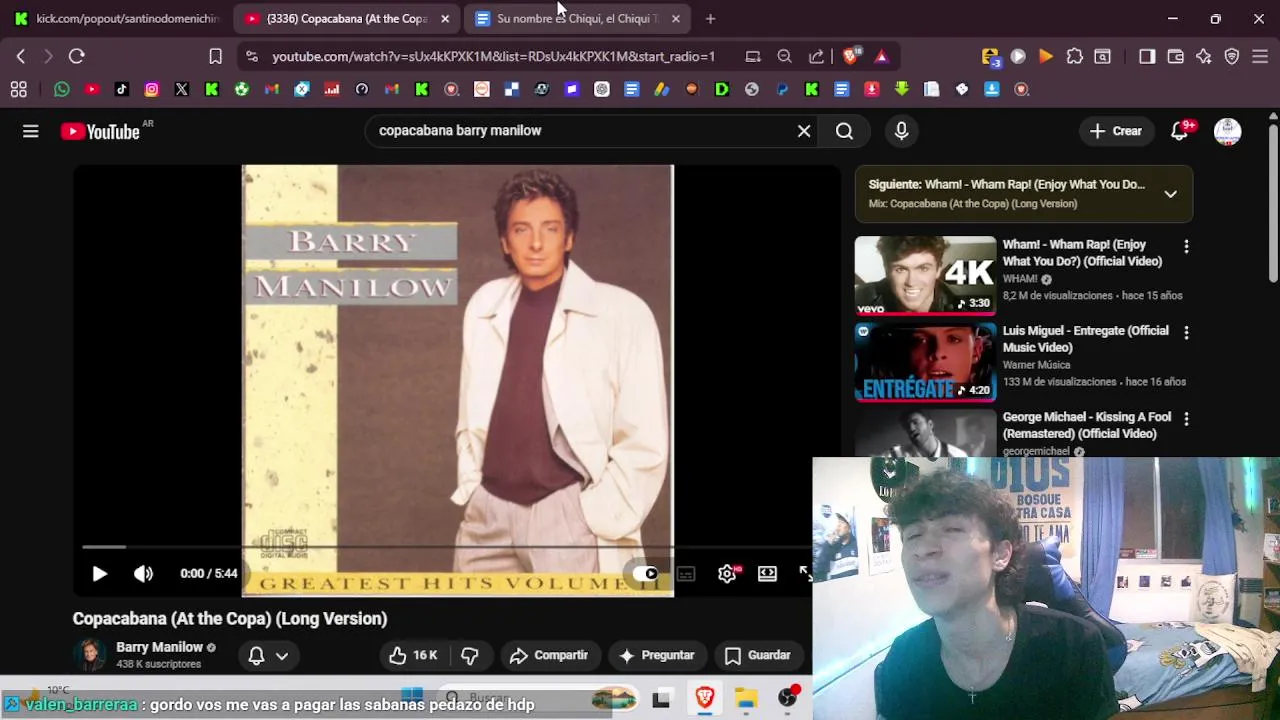Click share page icon in address bar
The image size is (1280, 720).
click(x=816, y=57)
